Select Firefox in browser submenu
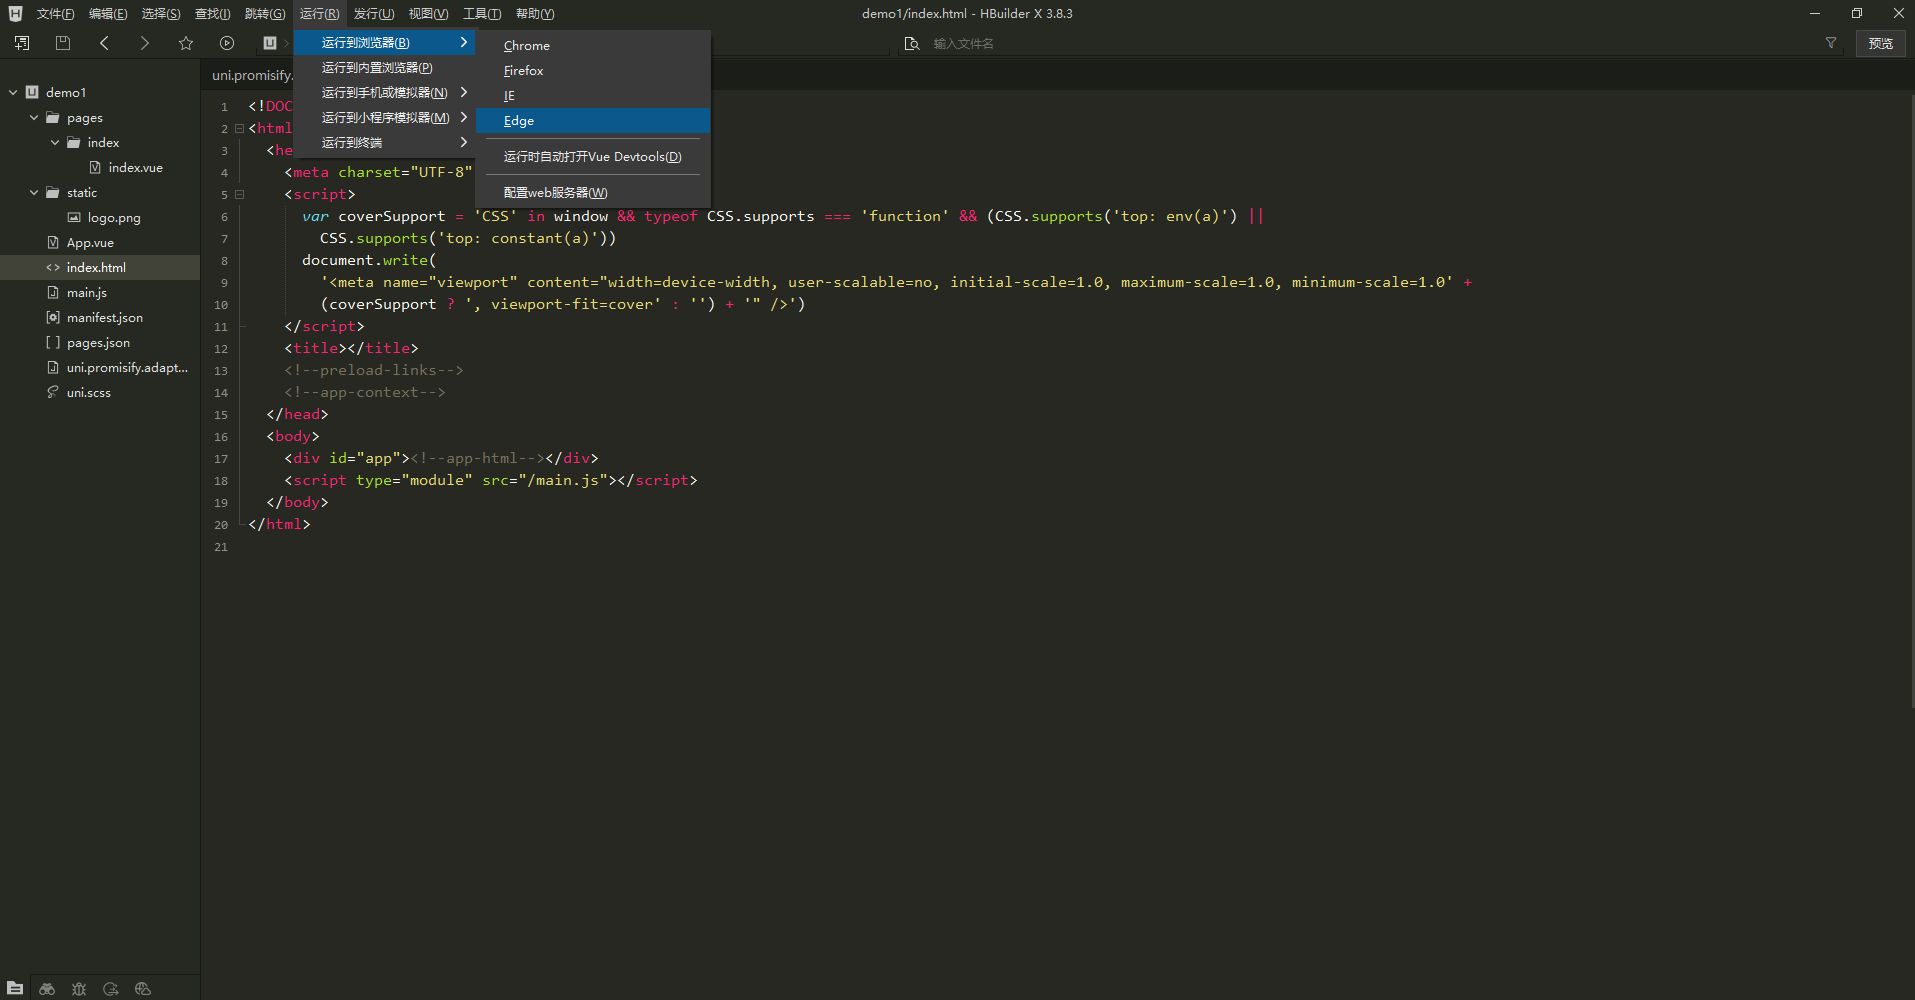 pyautogui.click(x=593, y=70)
